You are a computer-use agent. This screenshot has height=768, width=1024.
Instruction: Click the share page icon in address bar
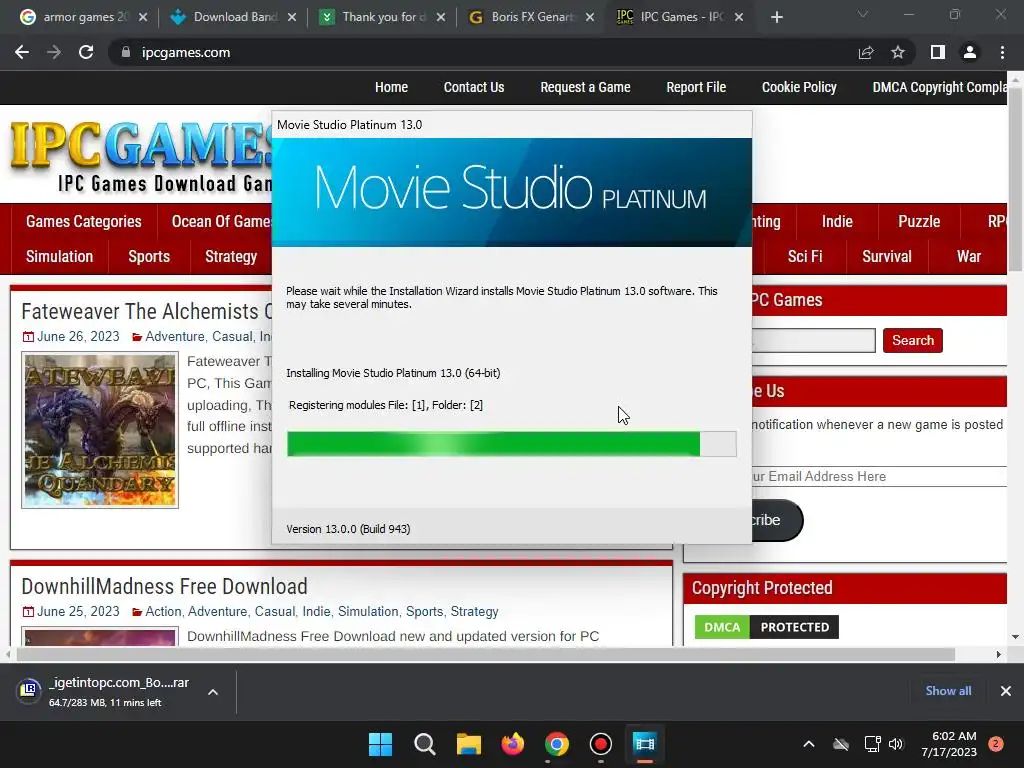pos(866,52)
